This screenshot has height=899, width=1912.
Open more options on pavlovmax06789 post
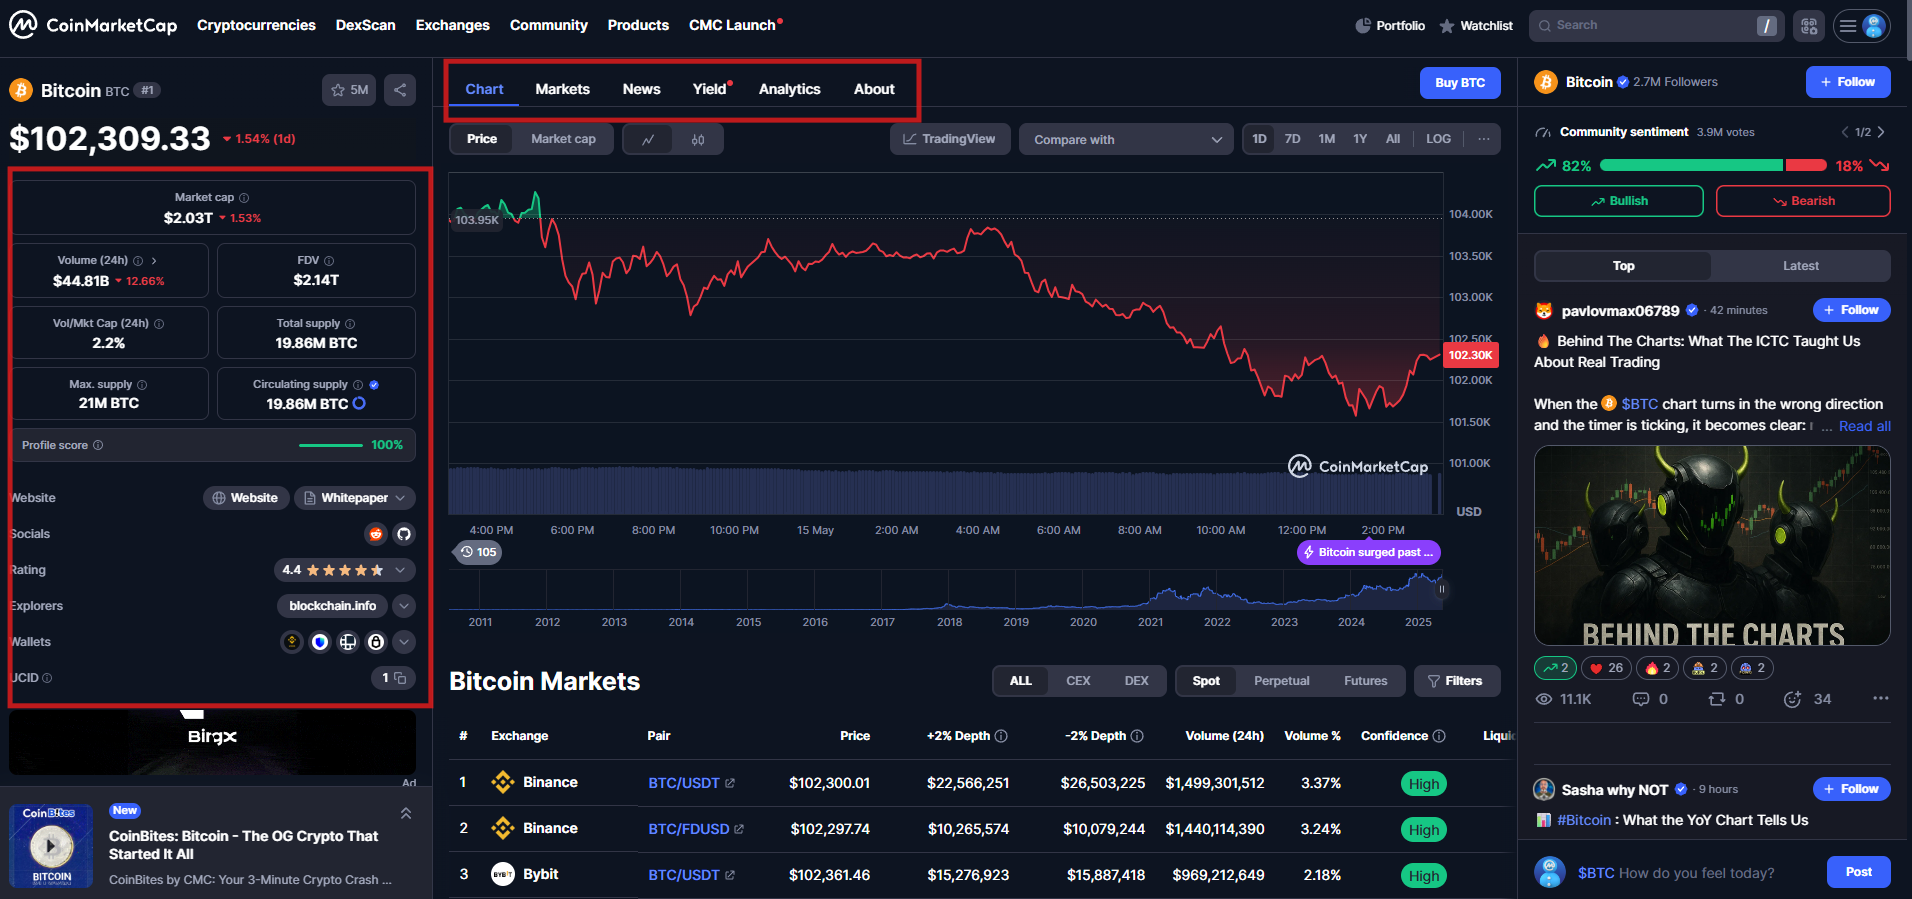[1880, 699]
